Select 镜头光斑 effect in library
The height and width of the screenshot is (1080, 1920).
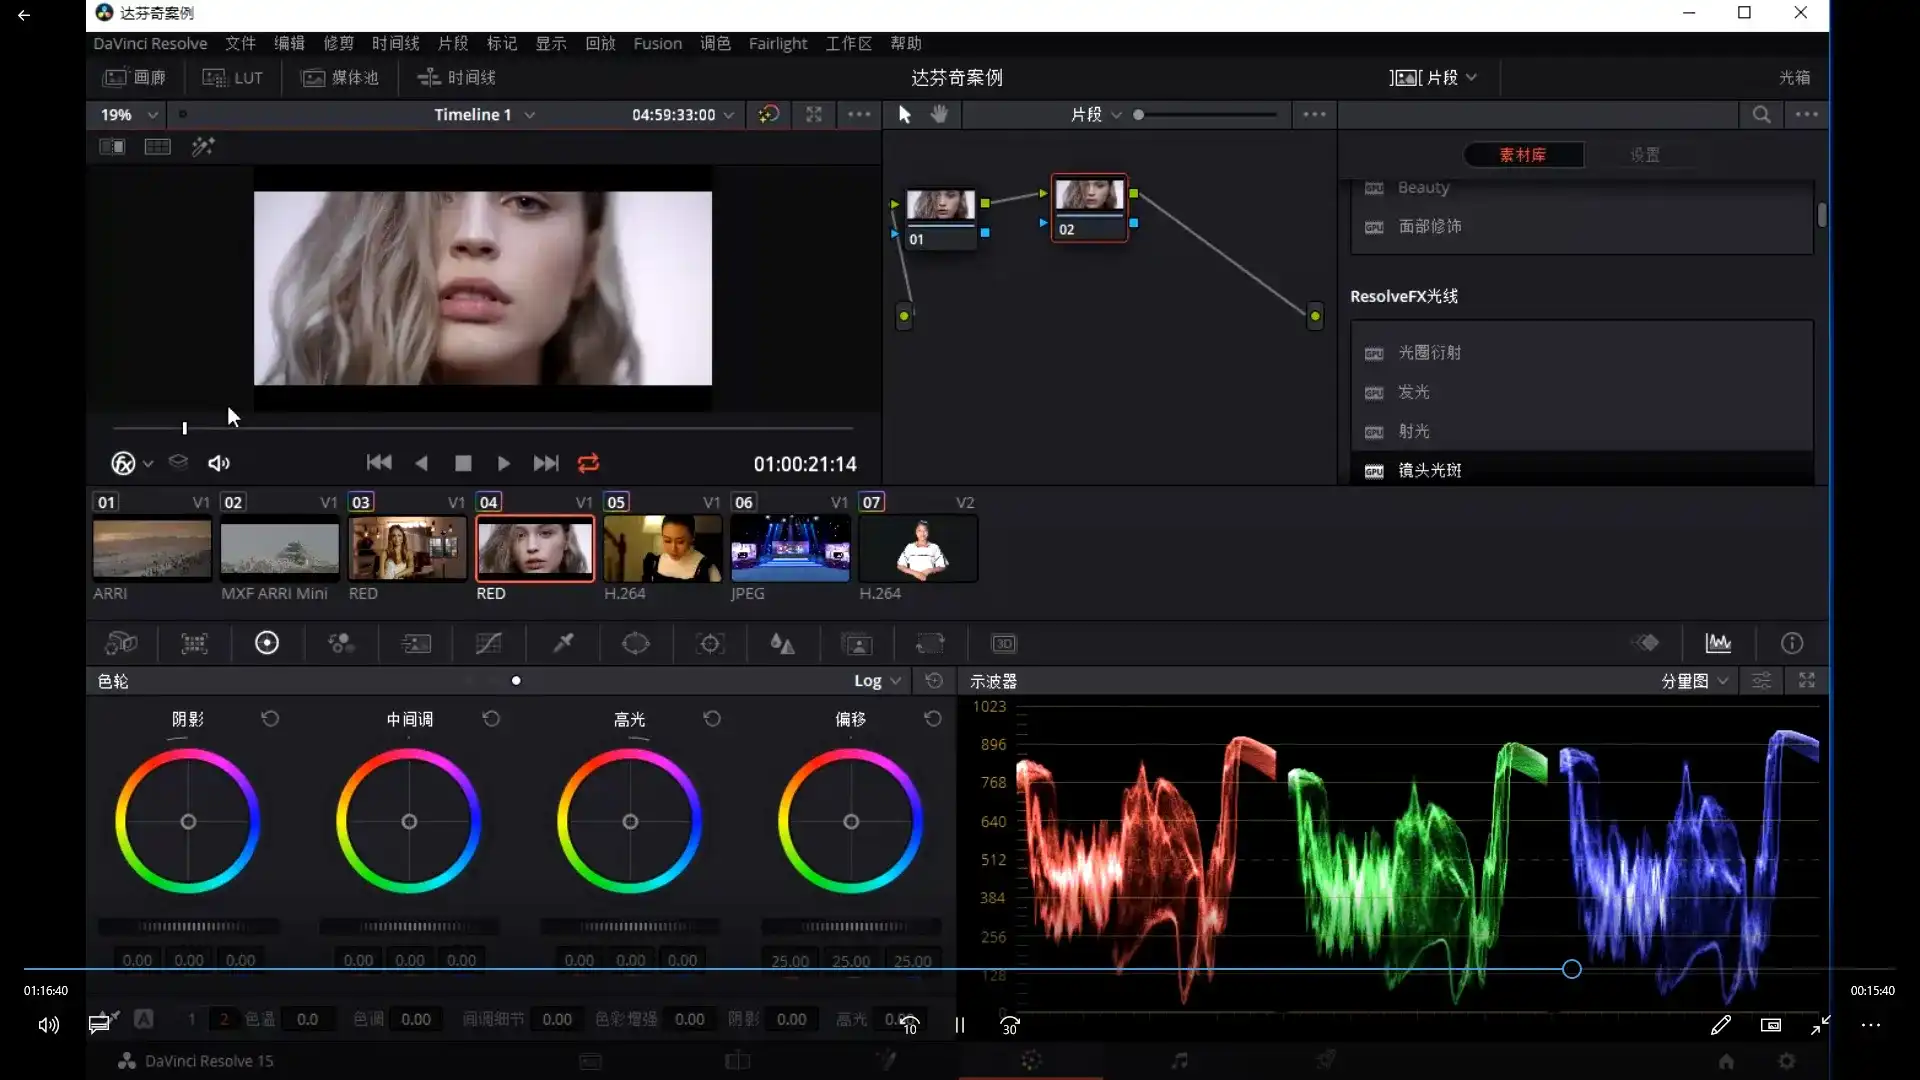(1429, 470)
